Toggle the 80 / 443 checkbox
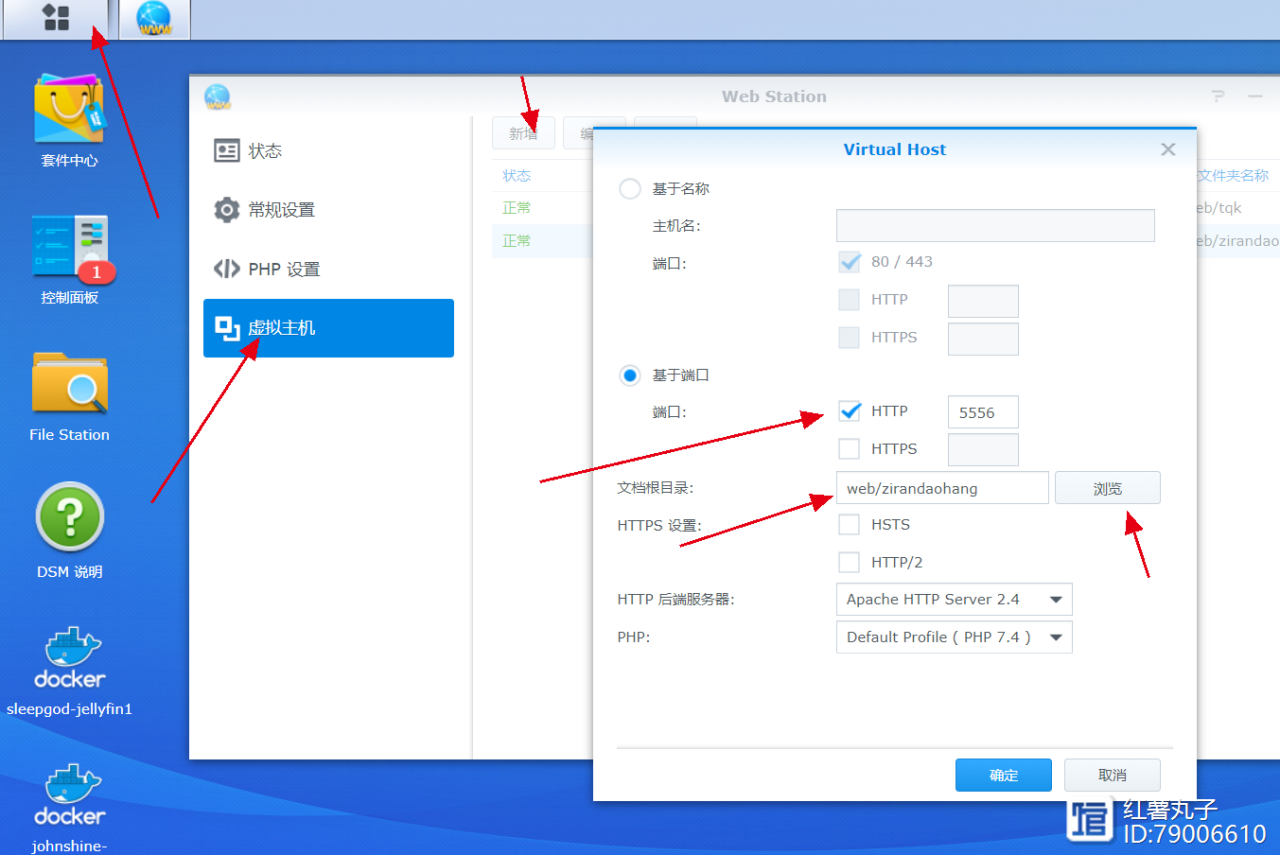 pos(849,262)
